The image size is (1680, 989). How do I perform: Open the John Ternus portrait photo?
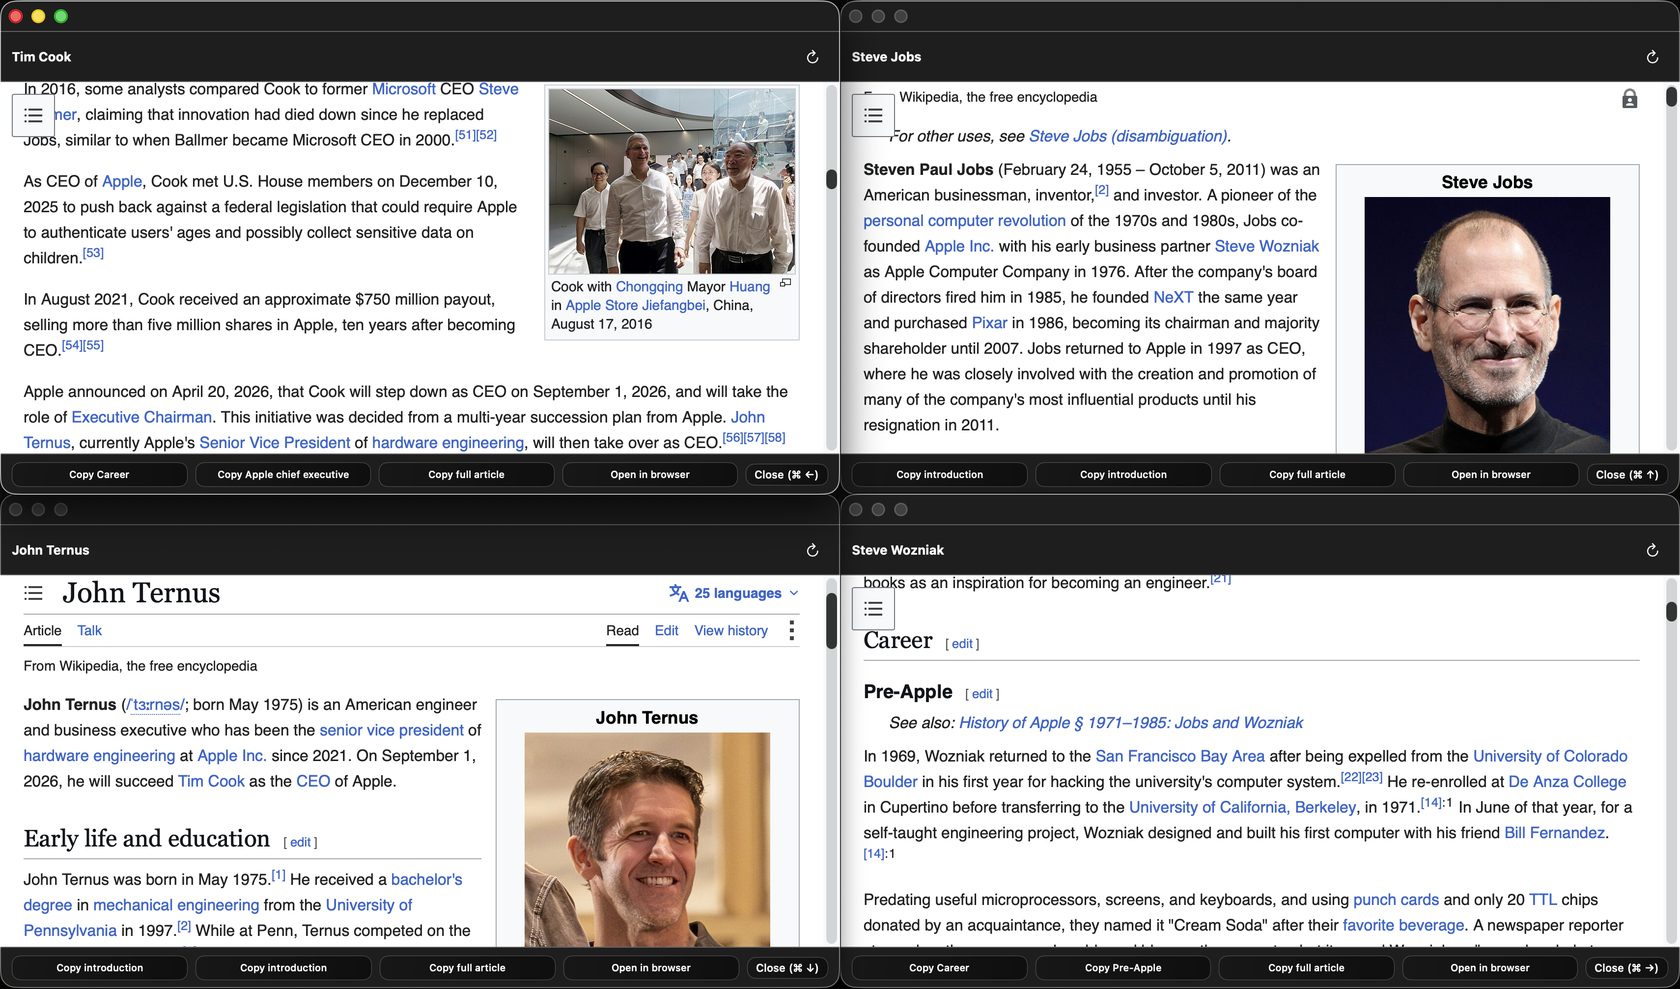click(x=647, y=839)
